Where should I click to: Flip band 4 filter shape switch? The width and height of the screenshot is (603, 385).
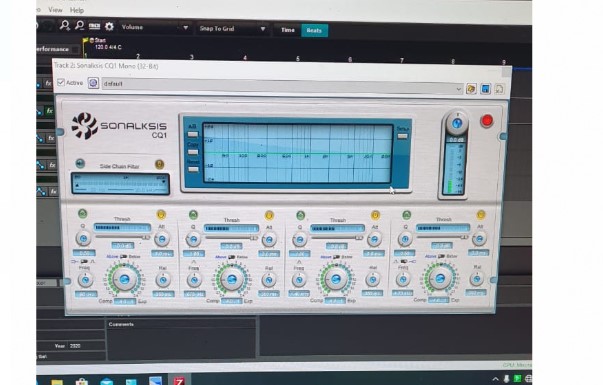[x=403, y=261]
